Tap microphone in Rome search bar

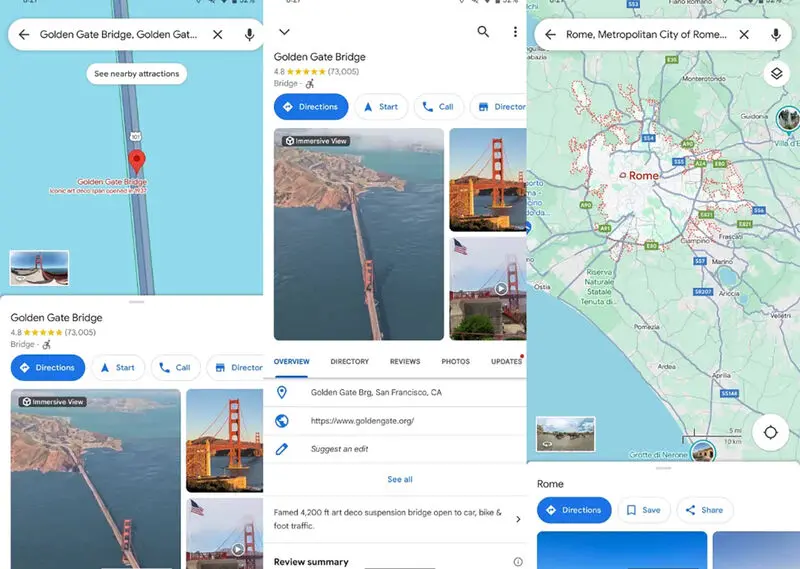point(776,35)
